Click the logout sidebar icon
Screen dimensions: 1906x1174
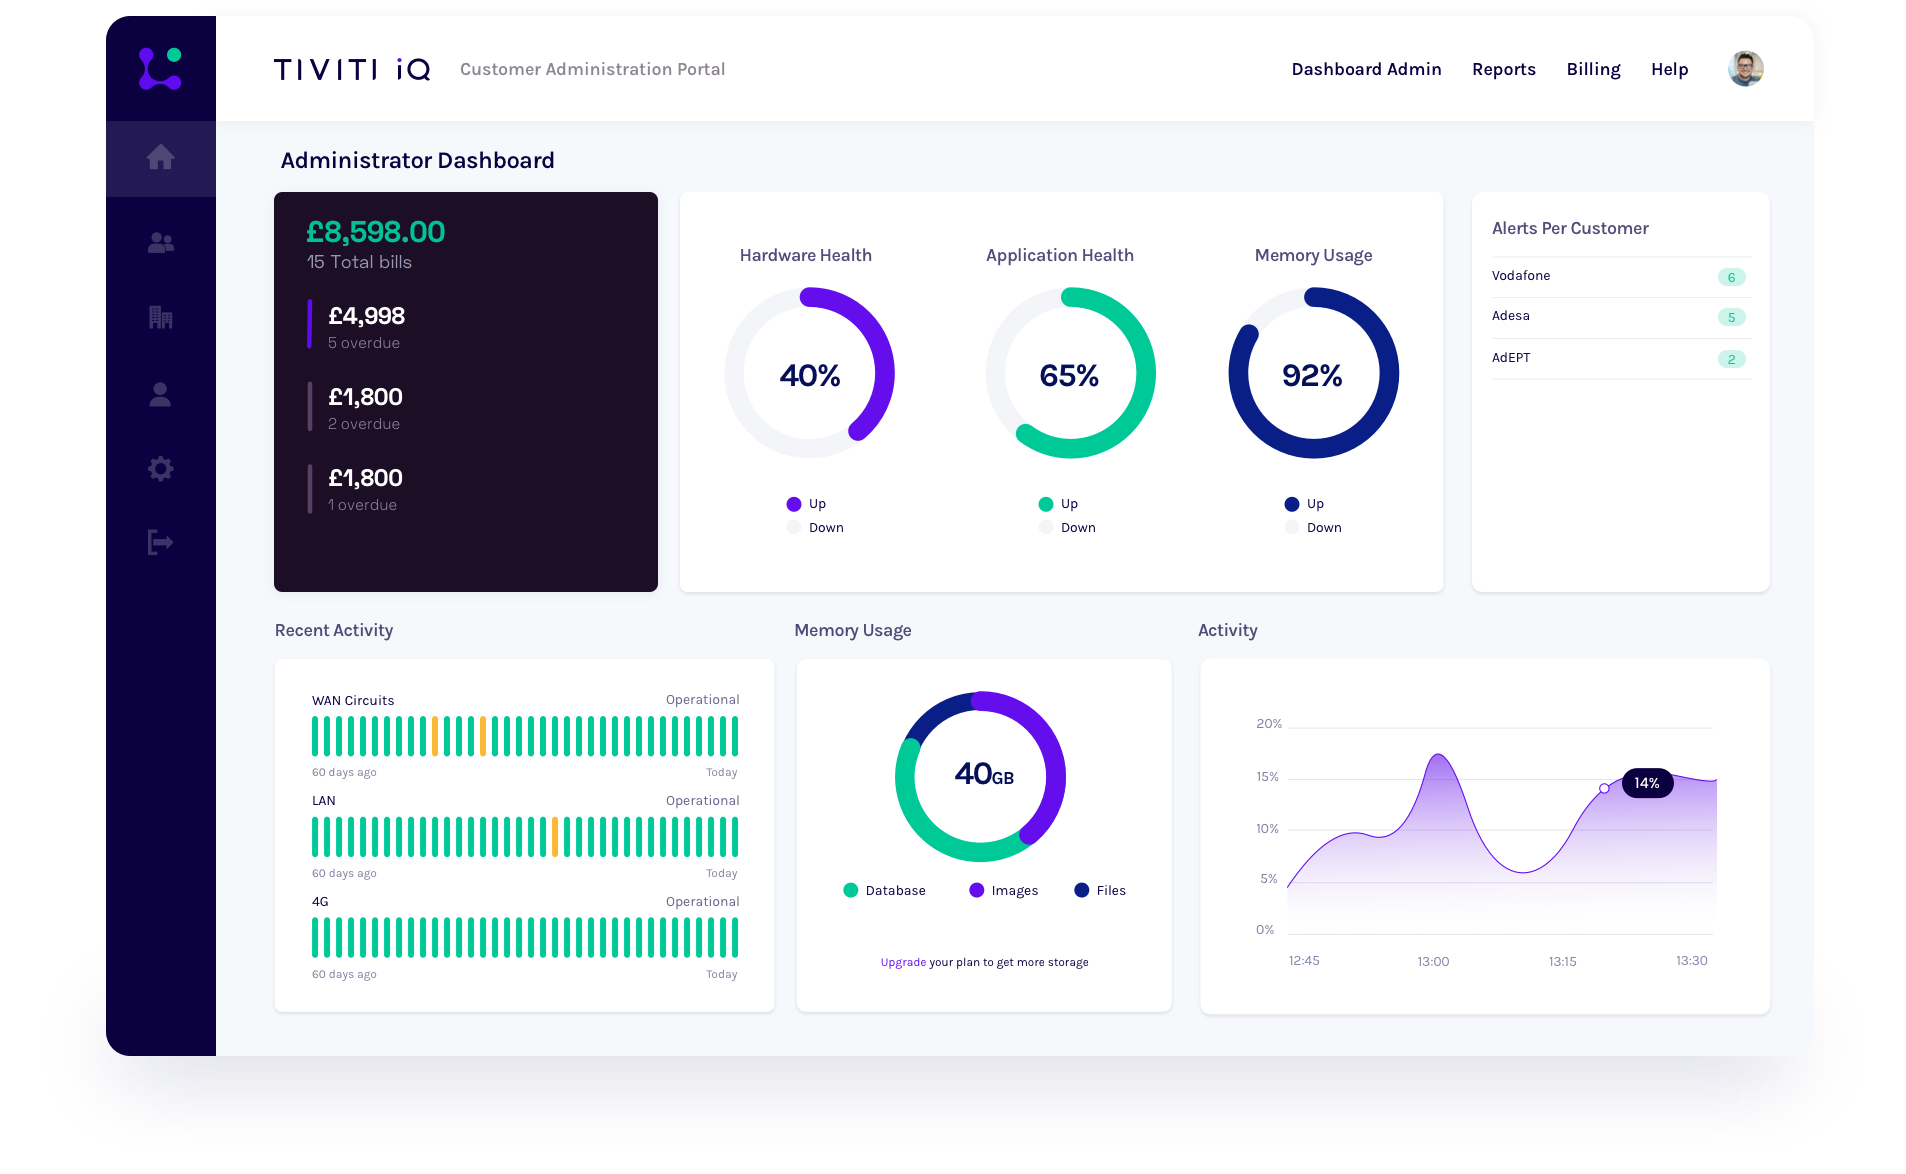tap(160, 542)
